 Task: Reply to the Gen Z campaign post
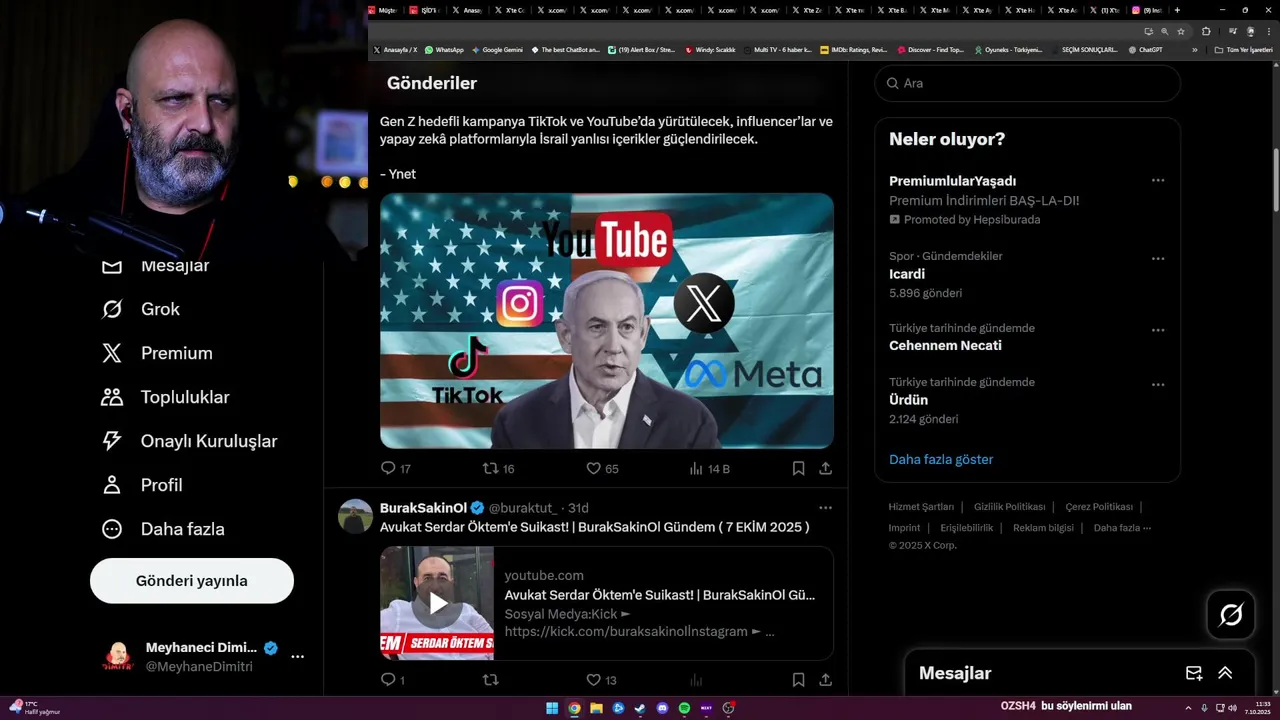pyautogui.click(x=396, y=468)
